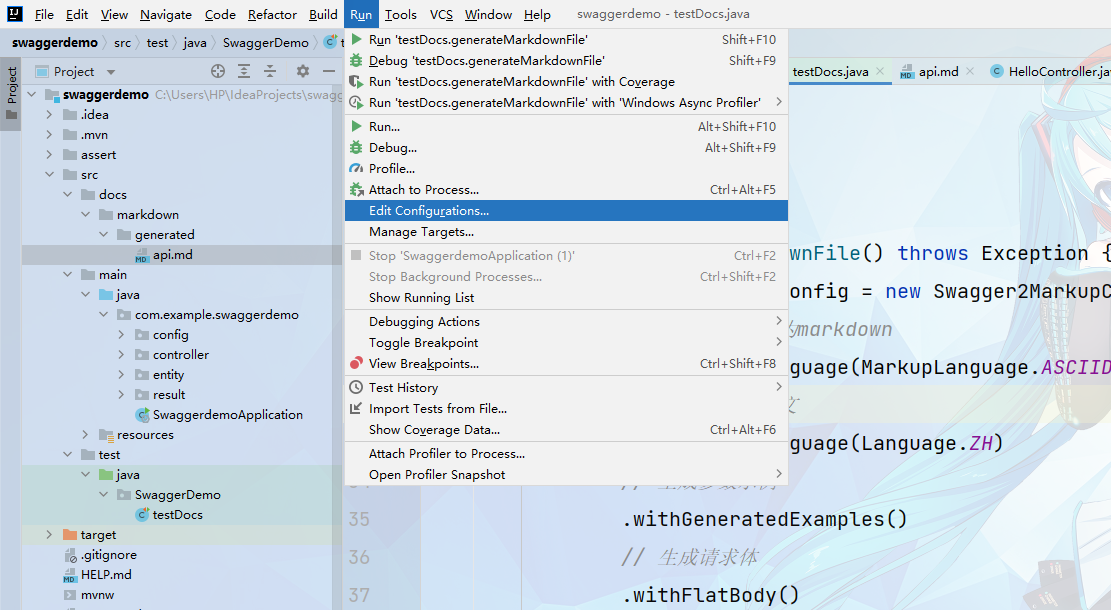Expand the .mvn folder
The height and width of the screenshot is (610, 1111).
tap(49, 135)
